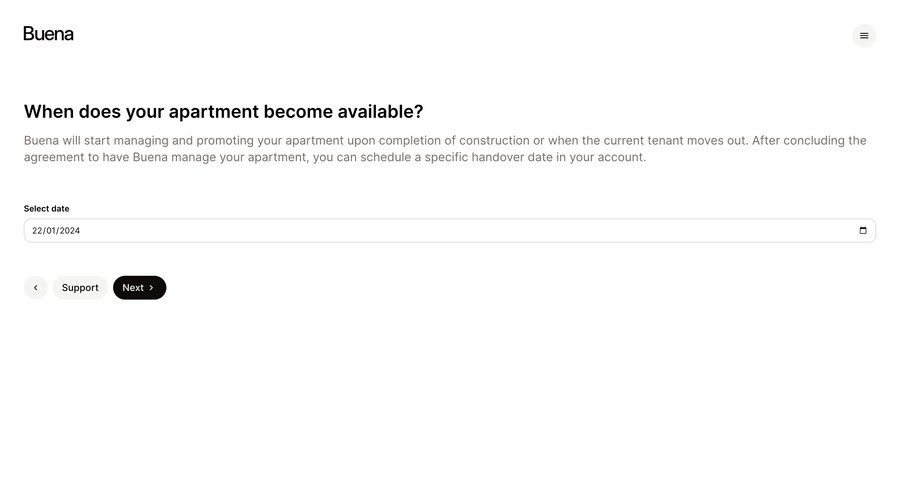The image size is (900, 484).
Task: Click the Support button
Action: pos(80,288)
